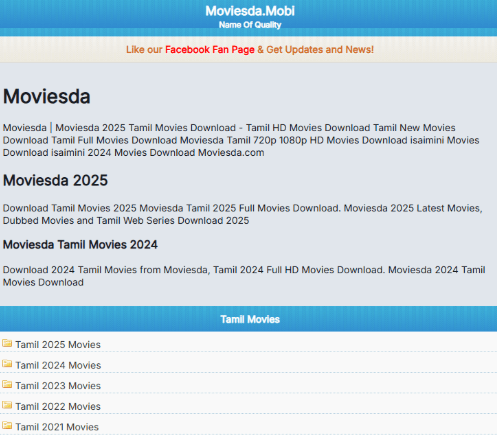Click the 'Get Updates and News!' text
The image size is (497, 435).
coord(320,50)
